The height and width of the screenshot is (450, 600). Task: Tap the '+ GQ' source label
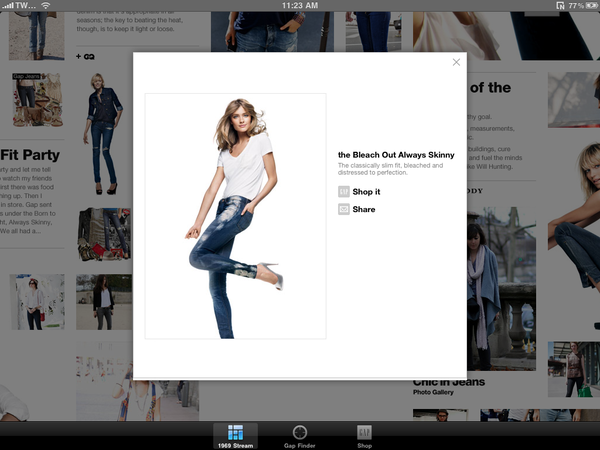[x=85, y=57]
